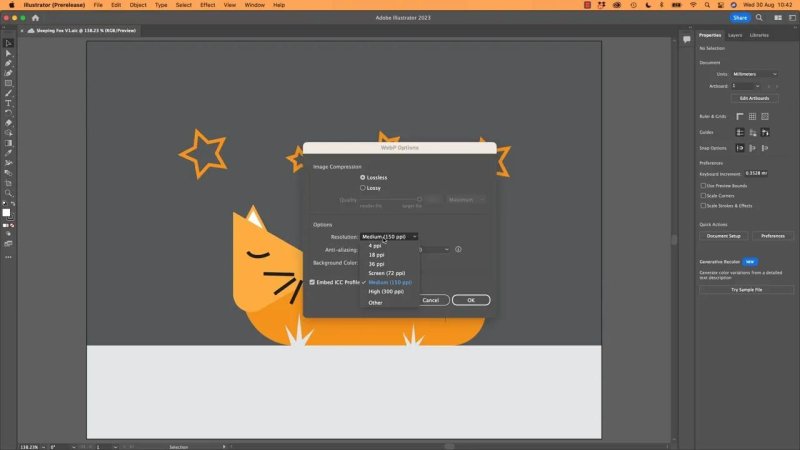Enable Scale Strokes & Effects checkbox

pos(703,206)
